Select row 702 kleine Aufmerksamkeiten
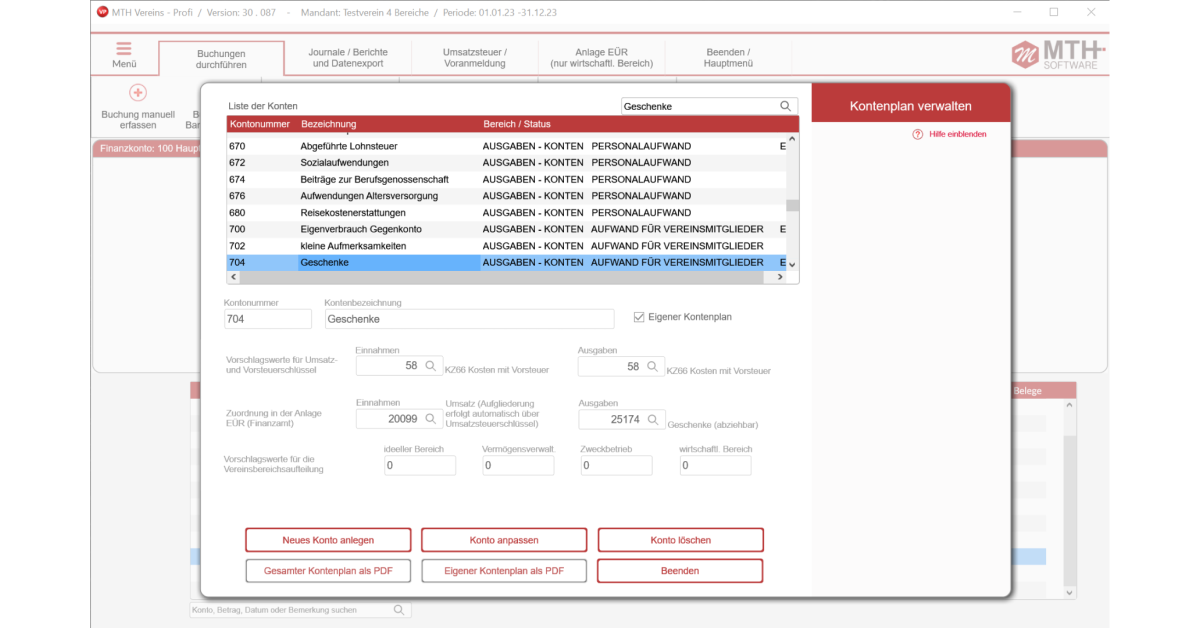1200x628 pixels. [506, 246]
